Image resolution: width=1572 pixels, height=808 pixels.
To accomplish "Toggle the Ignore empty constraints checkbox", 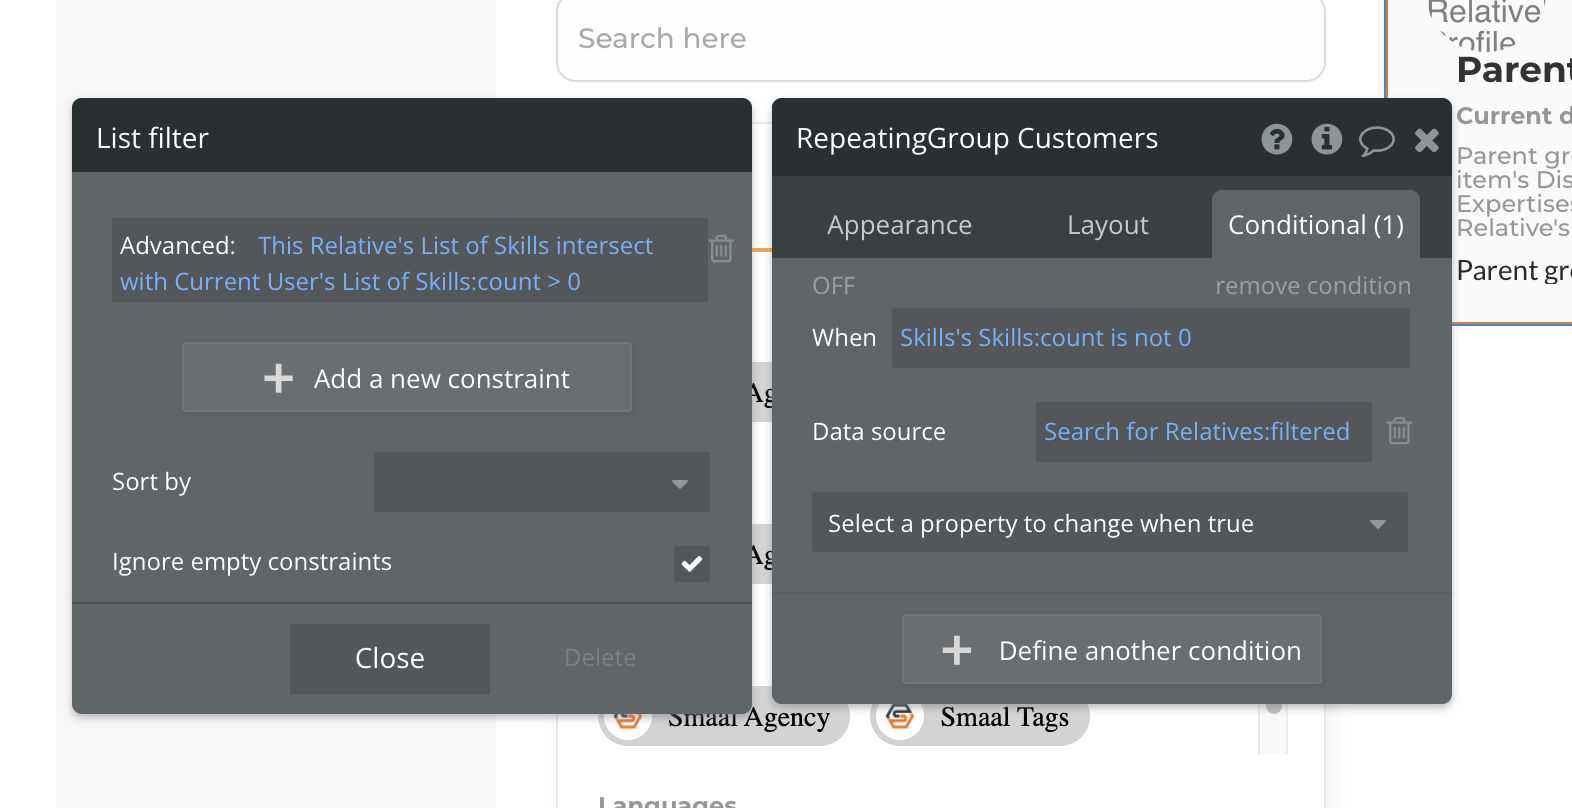I will (691, 563).
